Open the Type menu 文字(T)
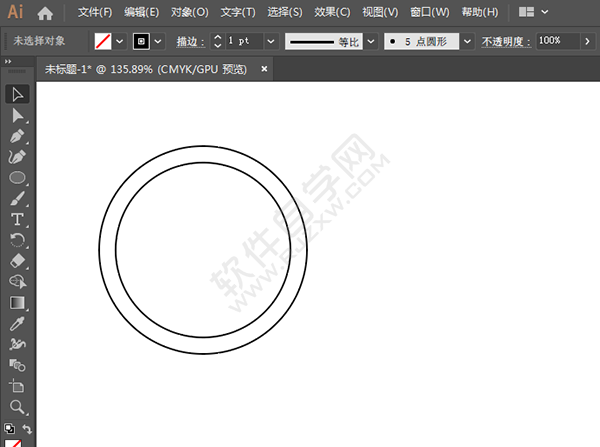 [x=238, y=12]
